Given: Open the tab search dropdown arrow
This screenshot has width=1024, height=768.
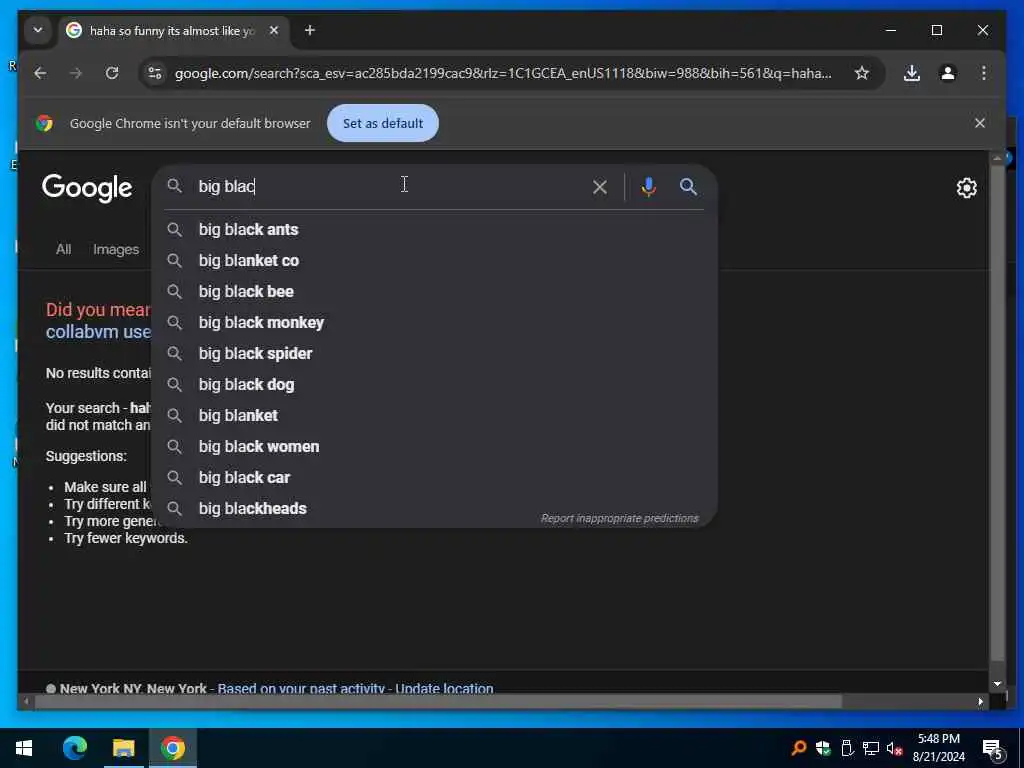Looking at the screenshot, I should pyautogui.click(x=38, y=30).
